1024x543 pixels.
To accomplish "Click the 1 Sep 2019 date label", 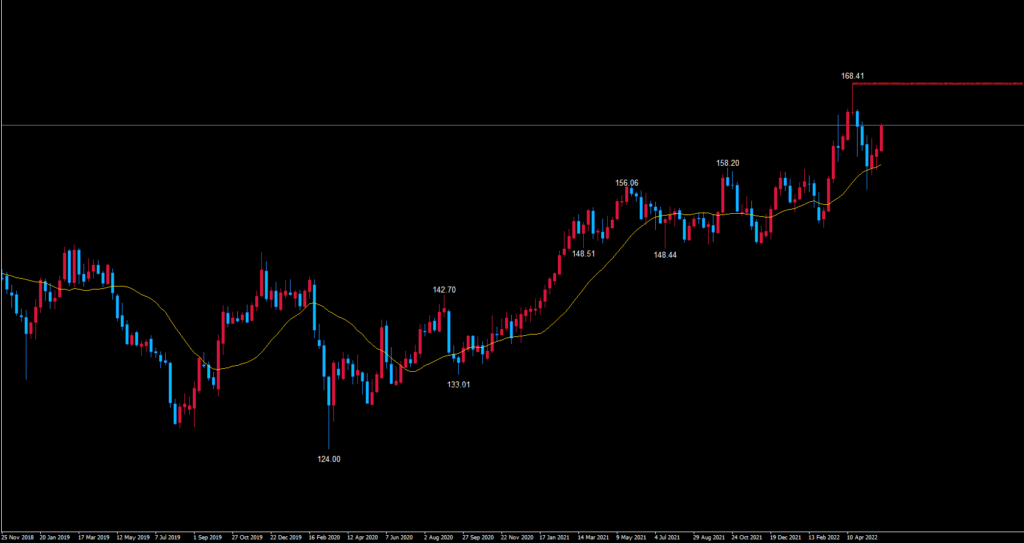I will tap(210, 535).
